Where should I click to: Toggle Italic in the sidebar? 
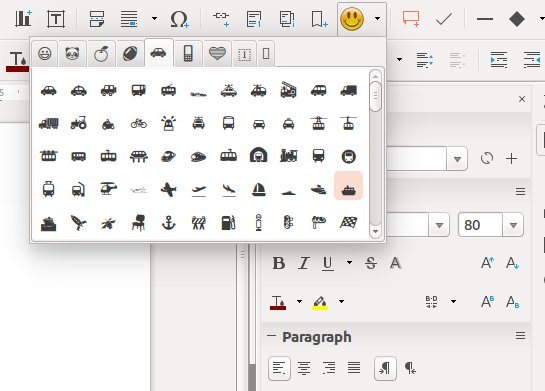[x=304, y=263]
